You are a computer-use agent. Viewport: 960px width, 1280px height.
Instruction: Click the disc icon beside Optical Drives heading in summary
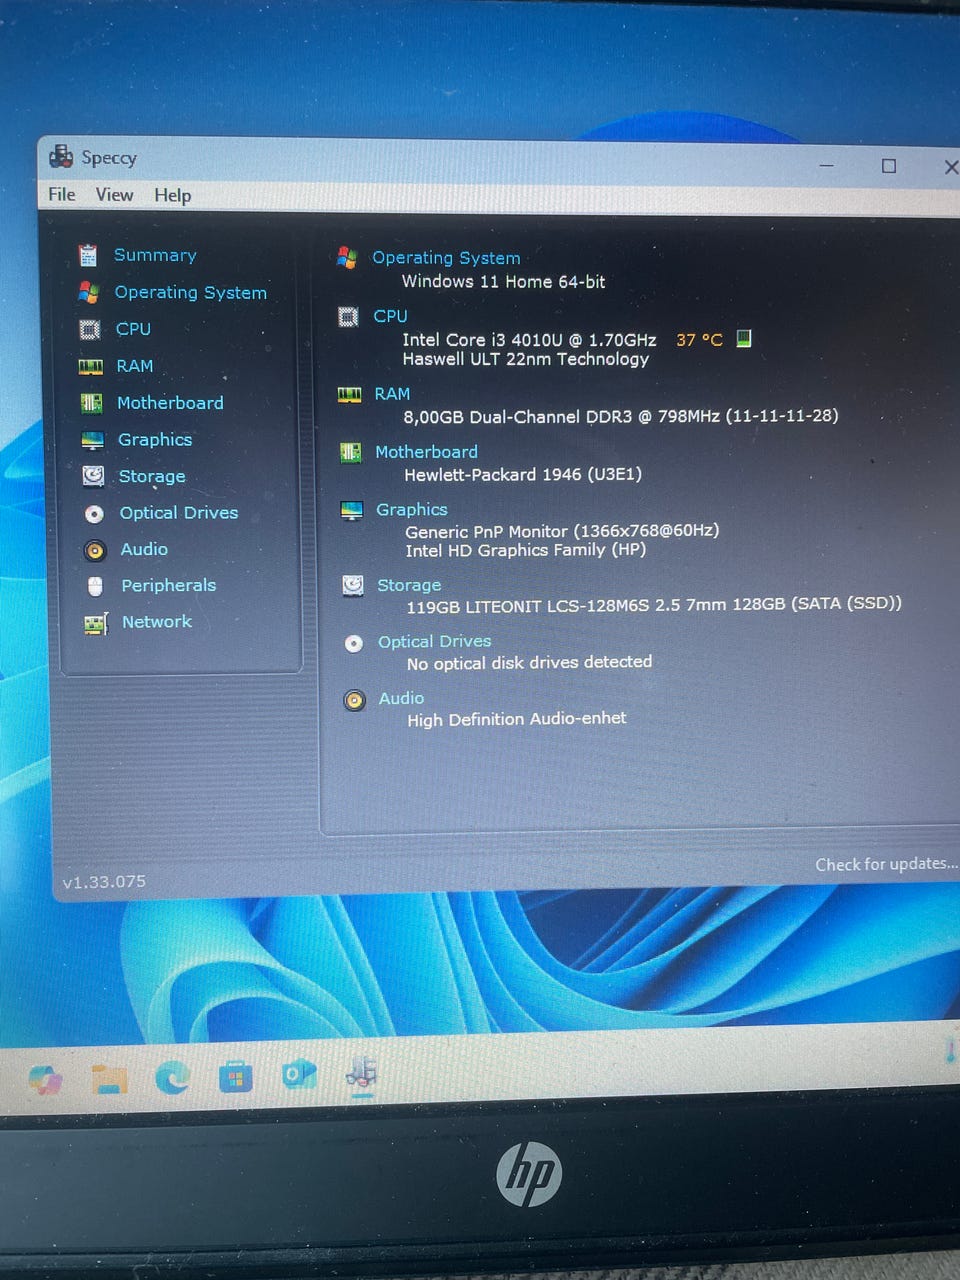(x=354, y=643)
